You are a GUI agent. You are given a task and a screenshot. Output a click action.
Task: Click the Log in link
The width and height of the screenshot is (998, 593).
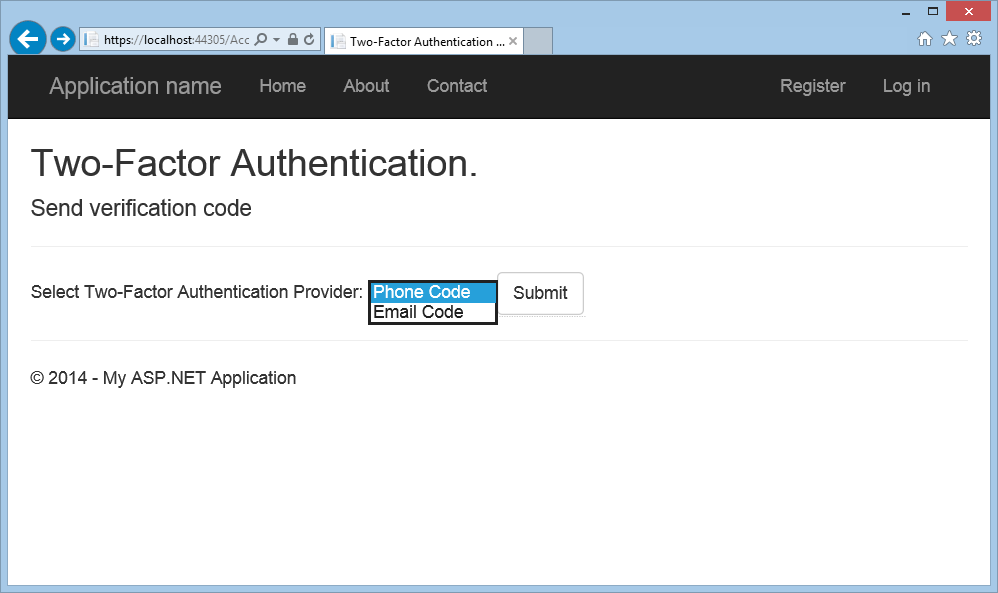point(905,87)
